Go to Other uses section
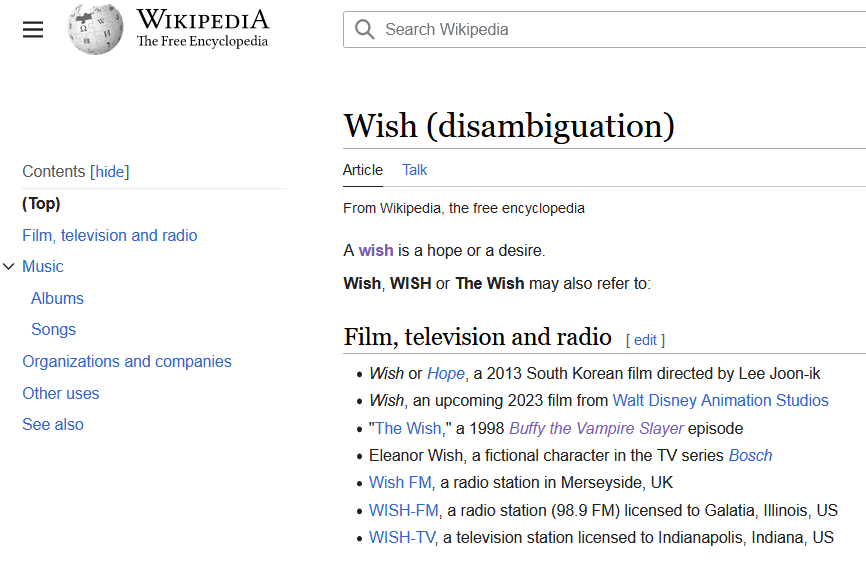 coord(61,393)
